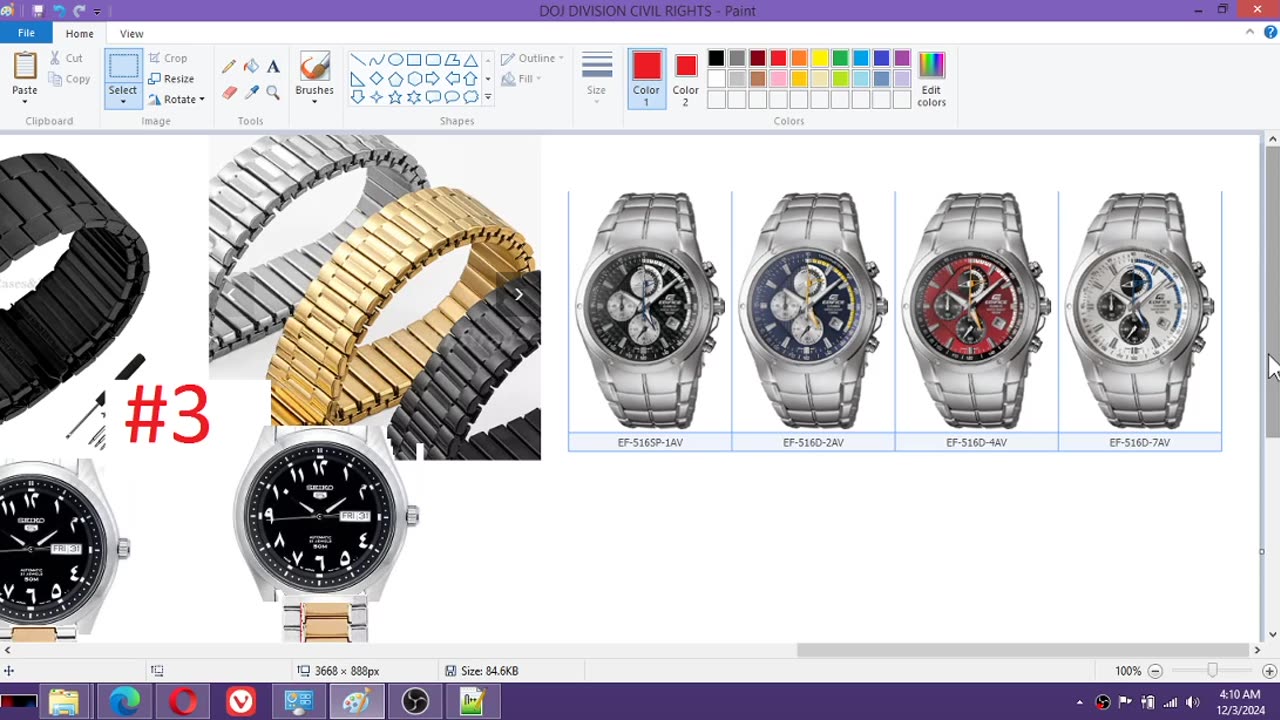Open File Explorer from the taskbar

click(x=64, y=702)
